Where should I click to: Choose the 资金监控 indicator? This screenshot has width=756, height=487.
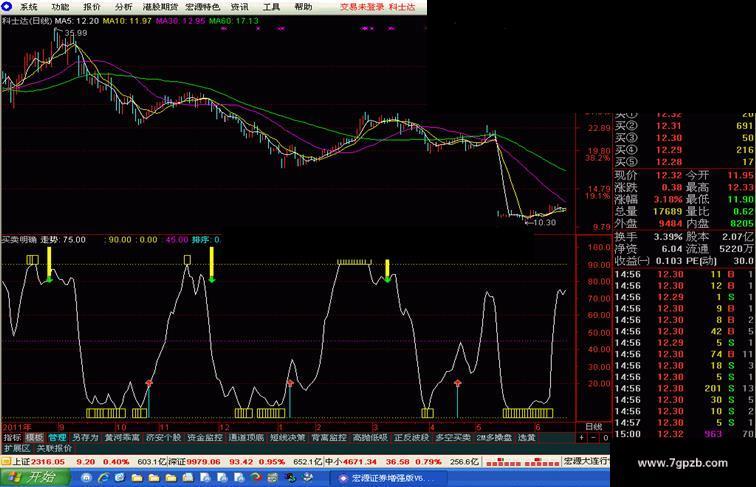[205, 437]
